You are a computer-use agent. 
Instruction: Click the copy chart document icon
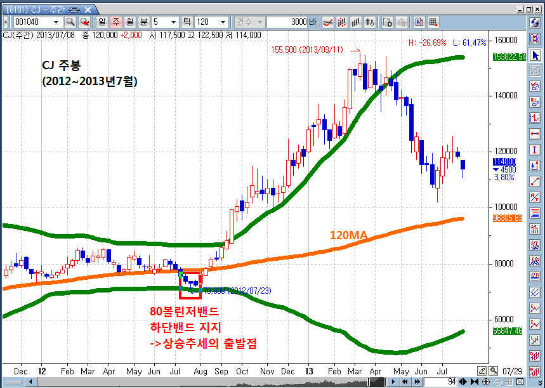(387, 22)
